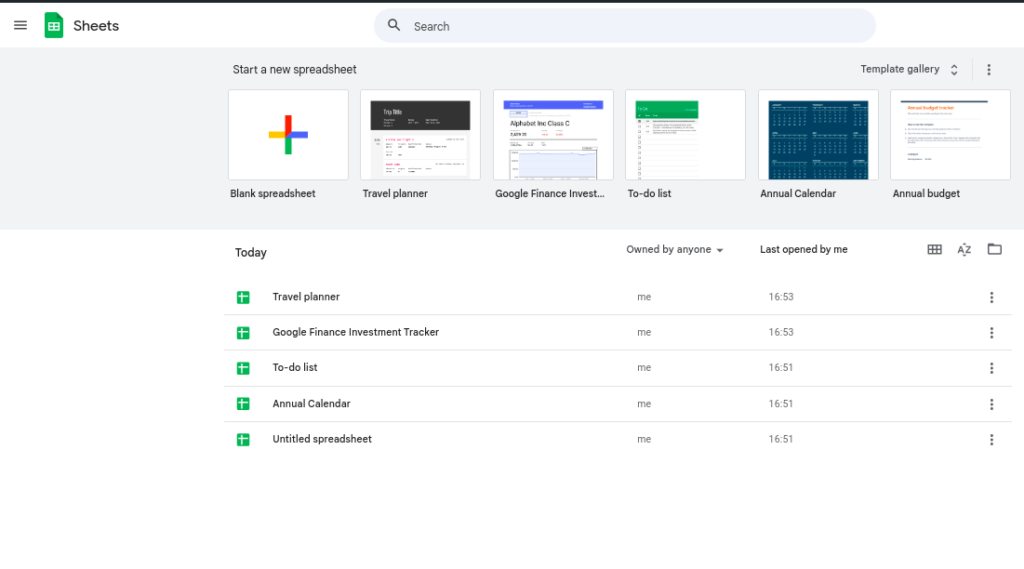The height and width of the screenshot is (569, 1024).
Task: Open the Owned by anyone dropdown
Action: (675, 250)
